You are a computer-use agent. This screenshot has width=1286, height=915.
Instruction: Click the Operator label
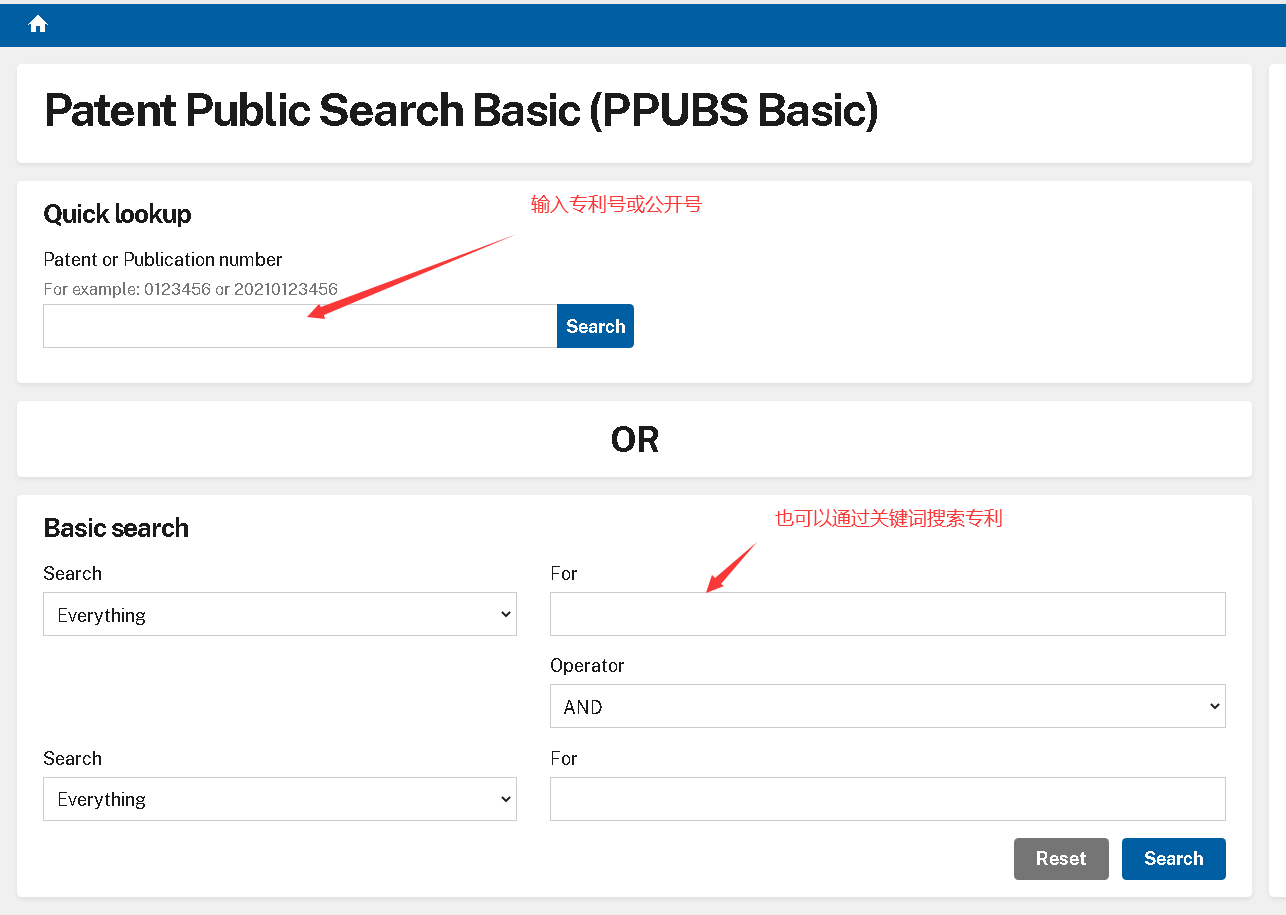click(587, 666)
